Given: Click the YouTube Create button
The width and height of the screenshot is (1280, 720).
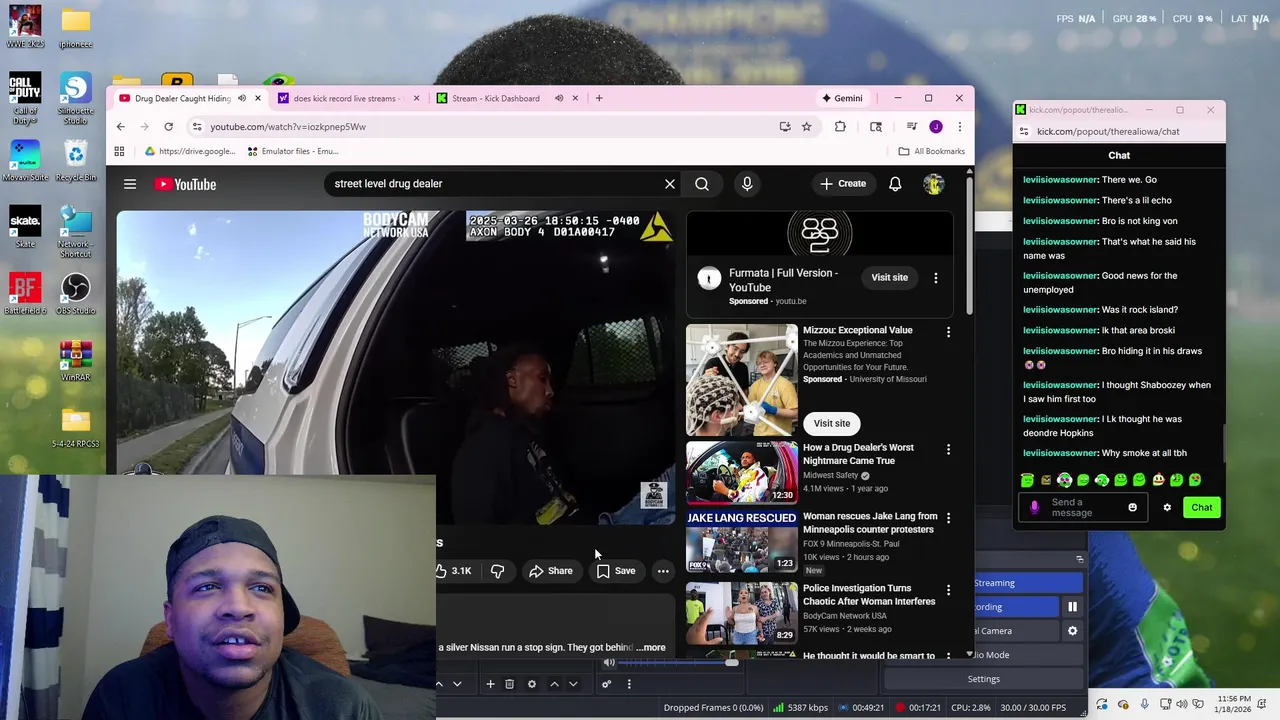Looking at the screenshot, I should coord(843,184).
